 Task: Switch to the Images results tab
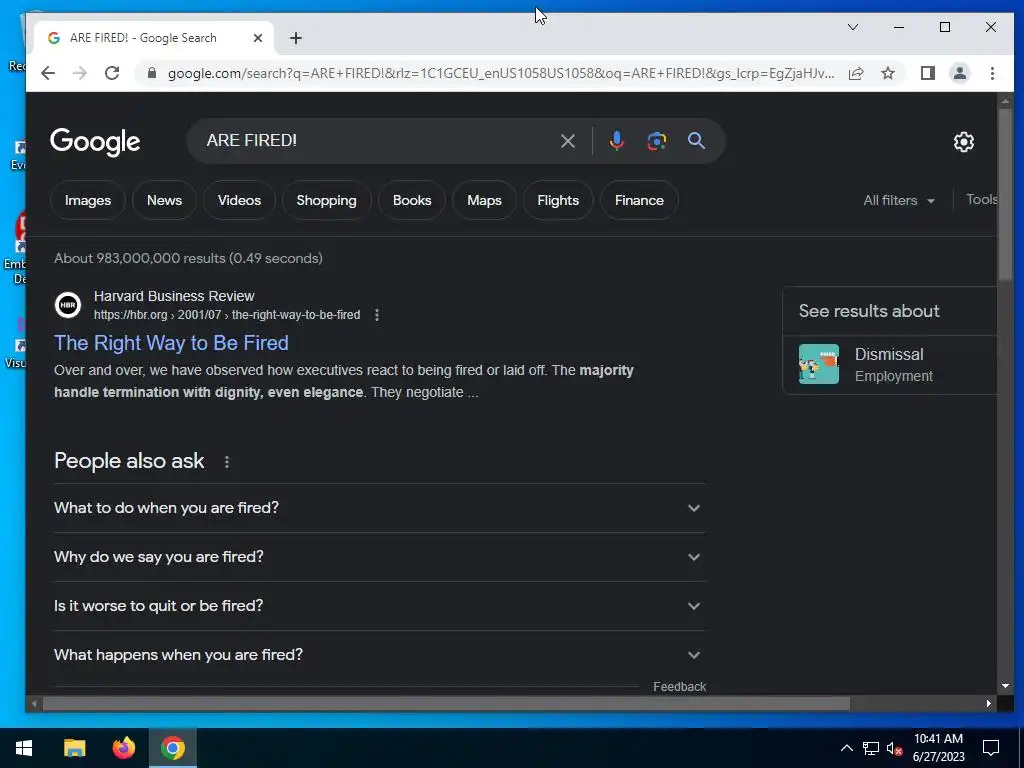[88, 200]
